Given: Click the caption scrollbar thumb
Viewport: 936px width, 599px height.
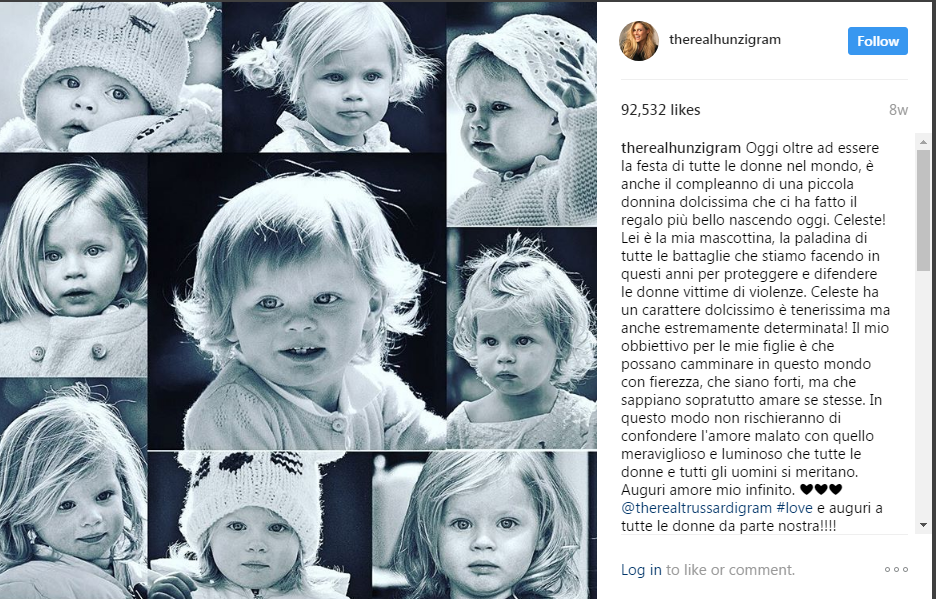Looking at the screenshot, I should [x=923, y=210].
